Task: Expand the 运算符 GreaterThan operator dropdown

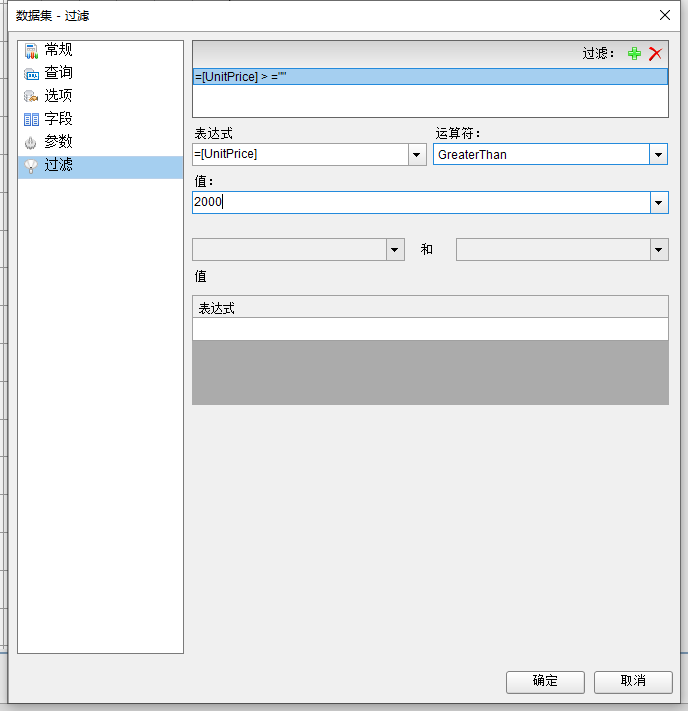Action: tap(658, 155)
